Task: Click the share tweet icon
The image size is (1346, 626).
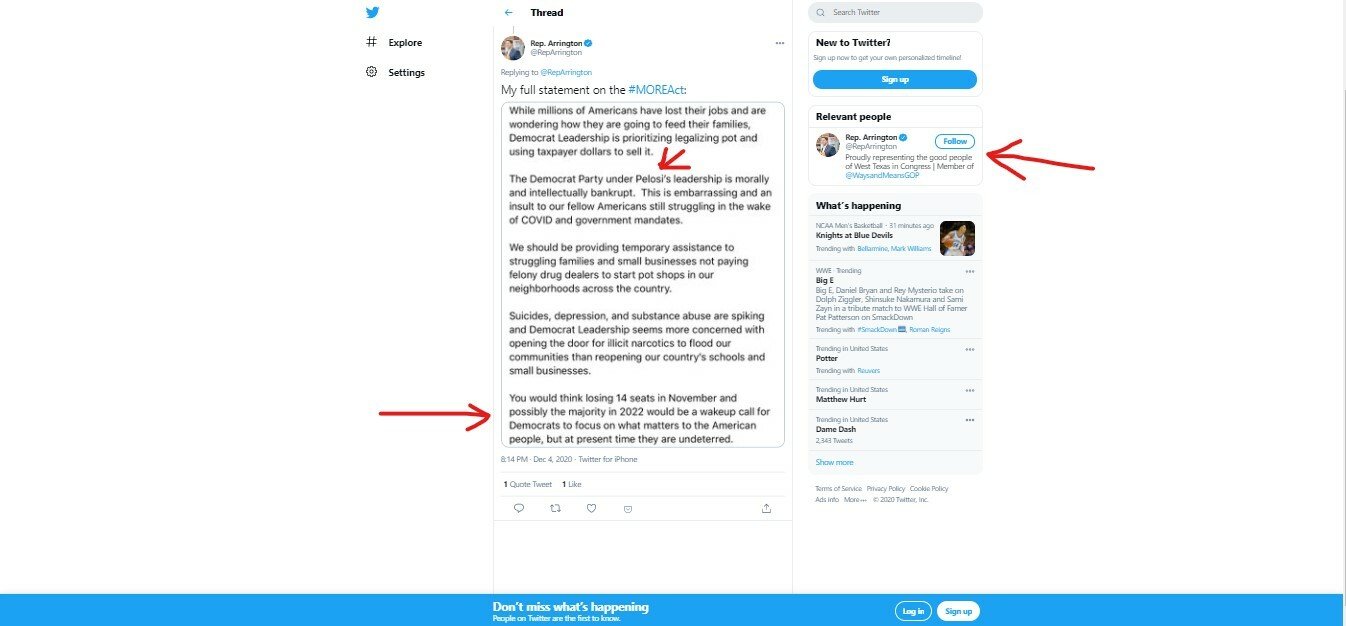Action: tap(766, 508)
